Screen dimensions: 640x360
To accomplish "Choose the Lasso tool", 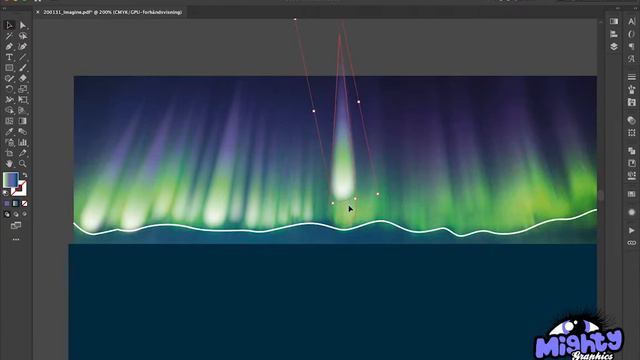I will [x=23, y=36].
